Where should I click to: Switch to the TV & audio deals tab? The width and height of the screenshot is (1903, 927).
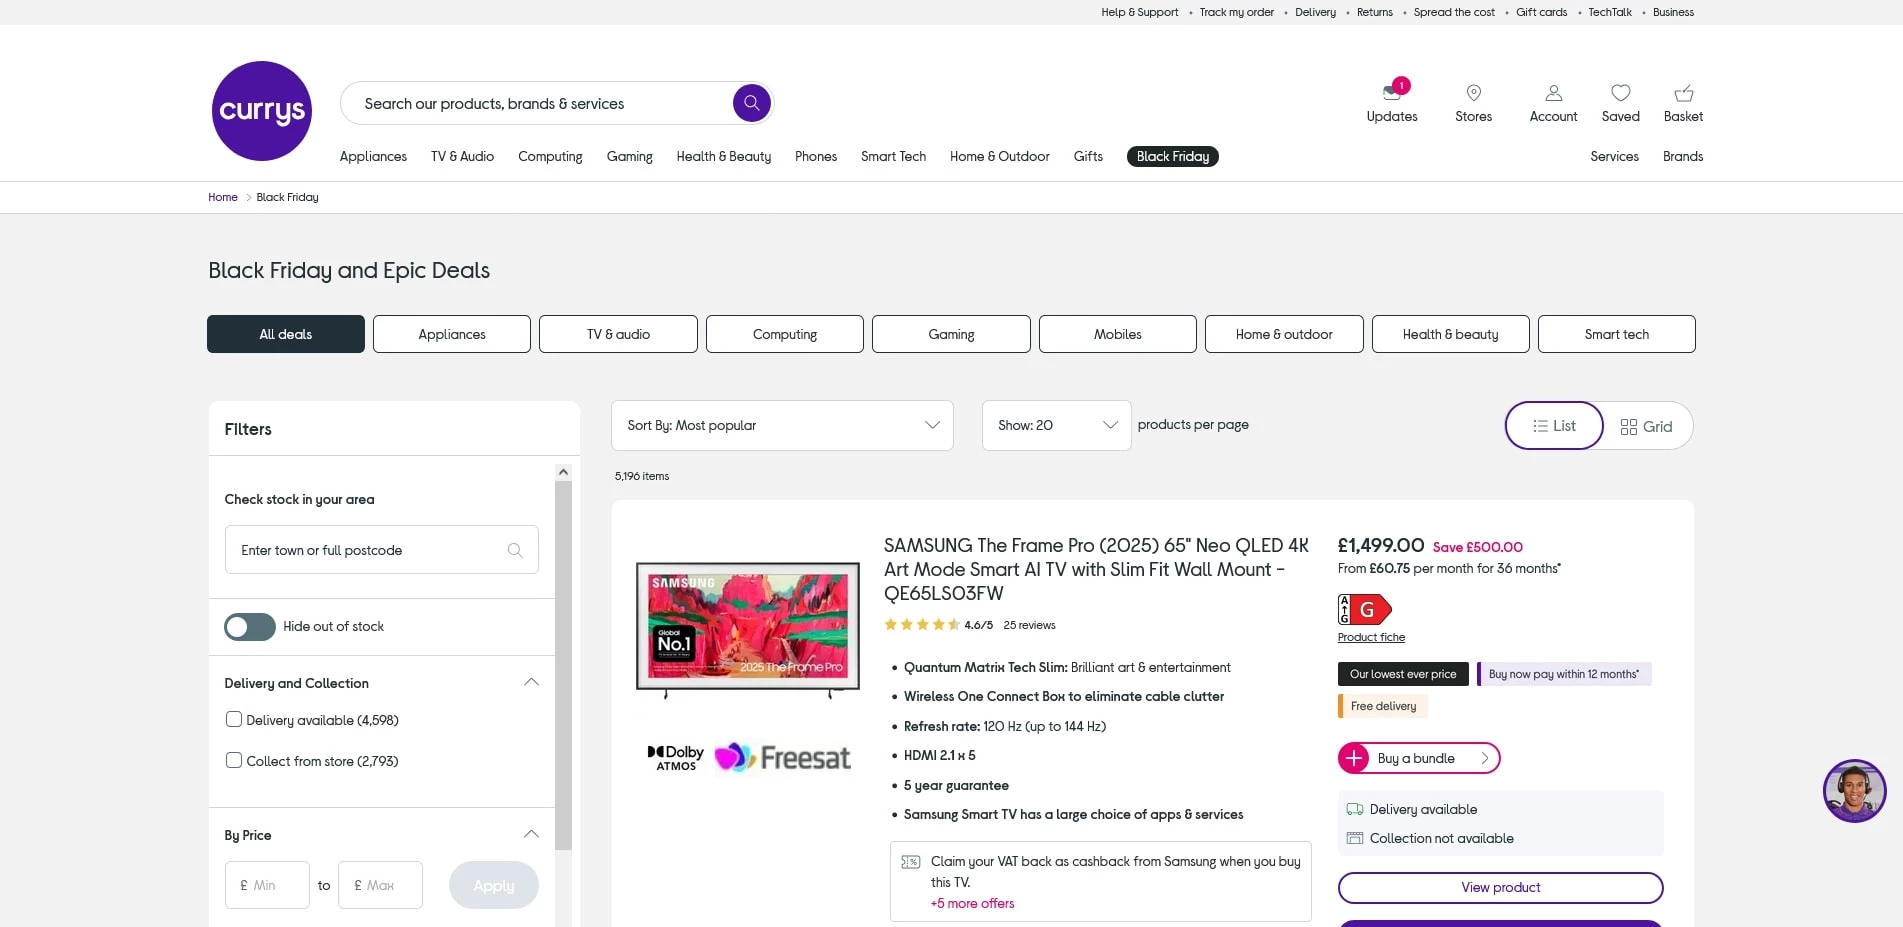click(x=617, y=334)
